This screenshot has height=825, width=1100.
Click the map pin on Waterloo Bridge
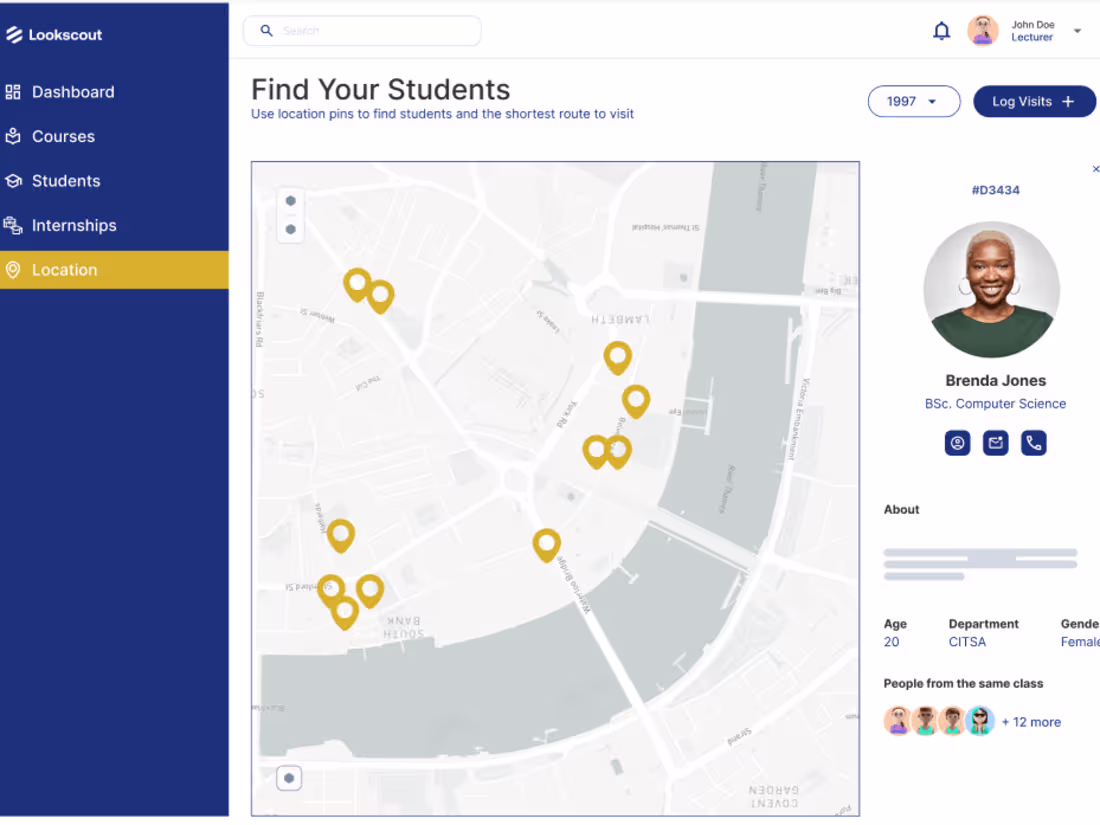coord(546,544)
